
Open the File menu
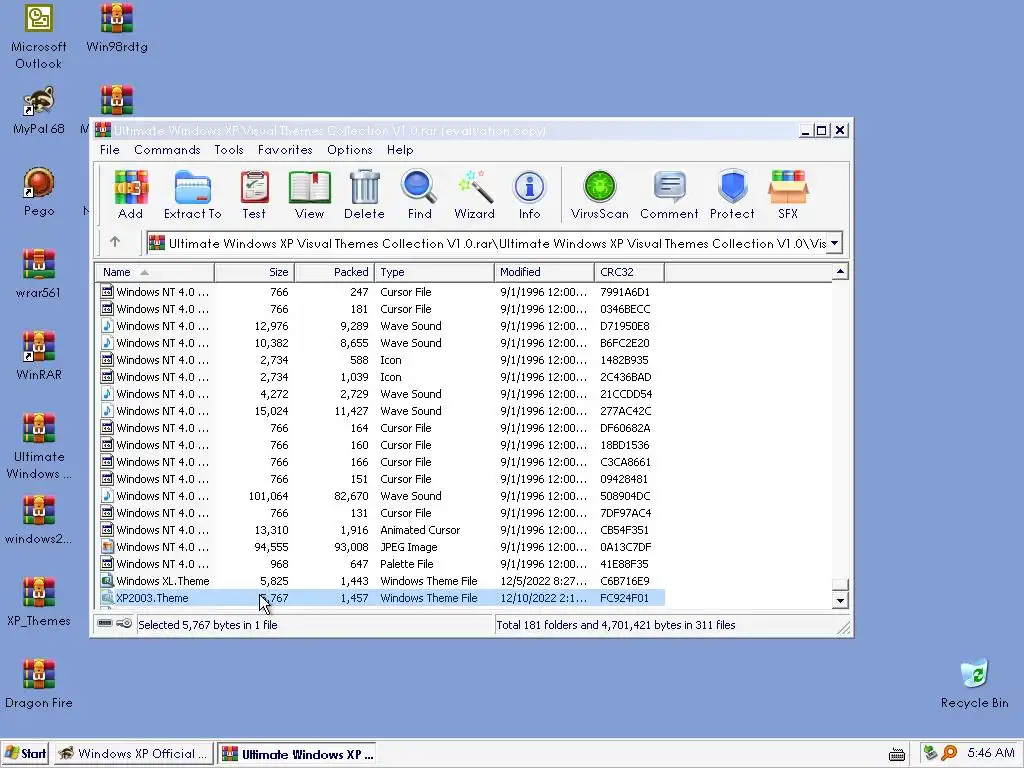[x=110, y=150]
